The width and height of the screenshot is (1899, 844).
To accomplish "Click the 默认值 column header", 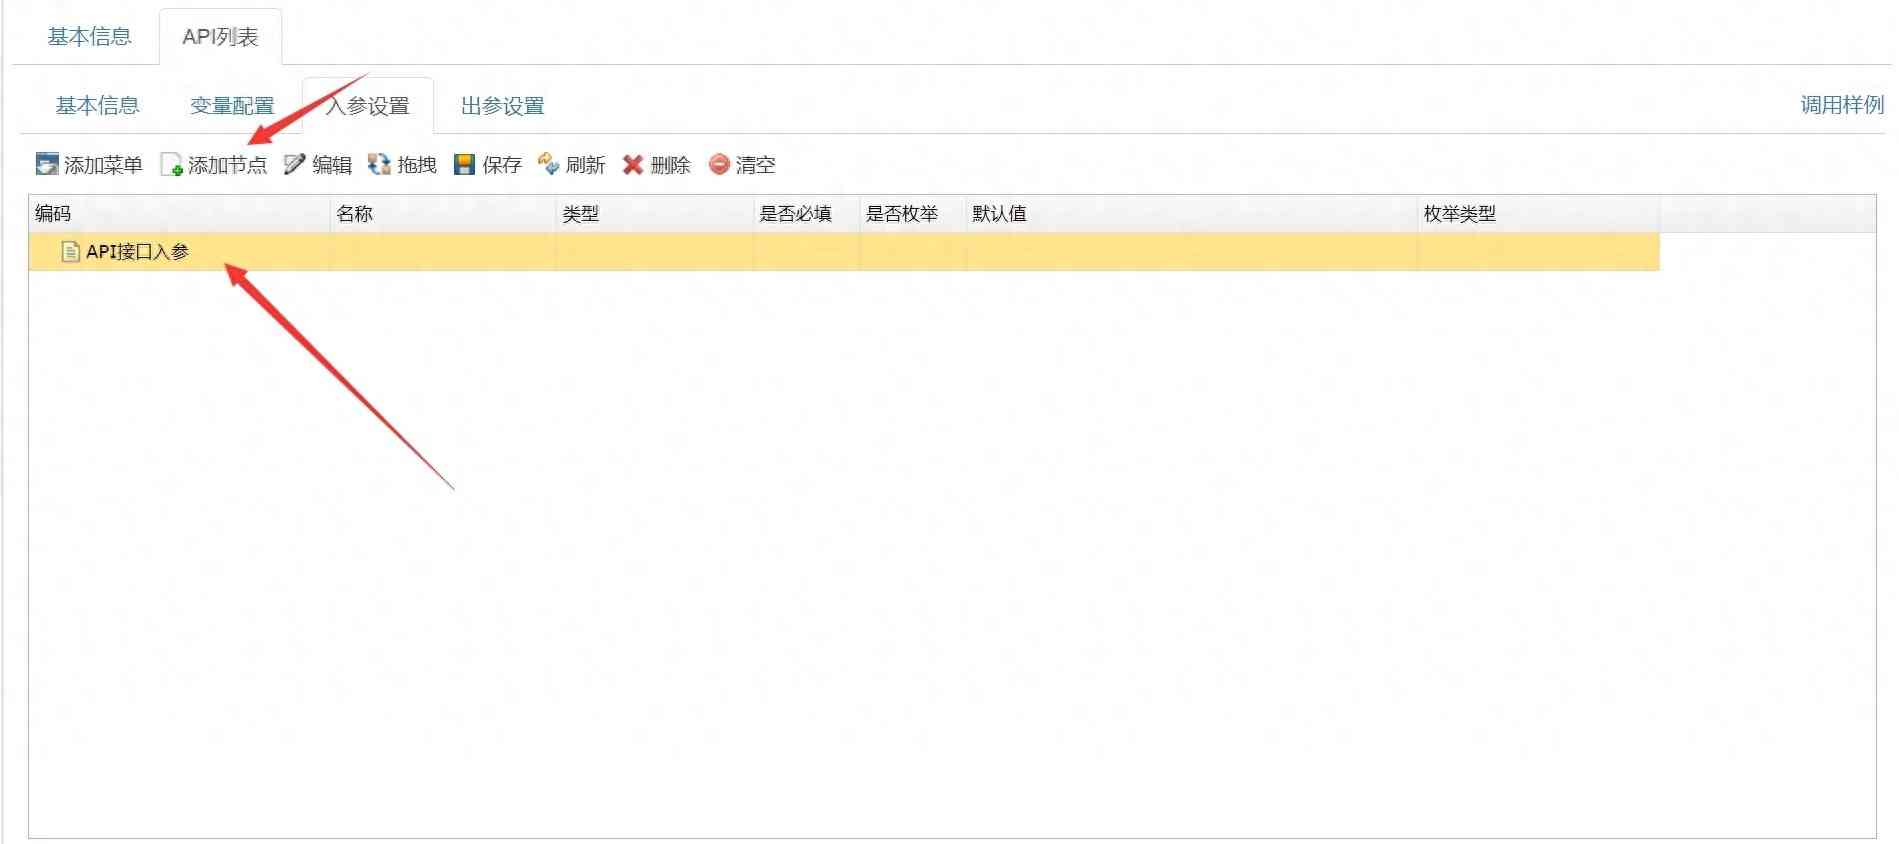I will 1192,213.
